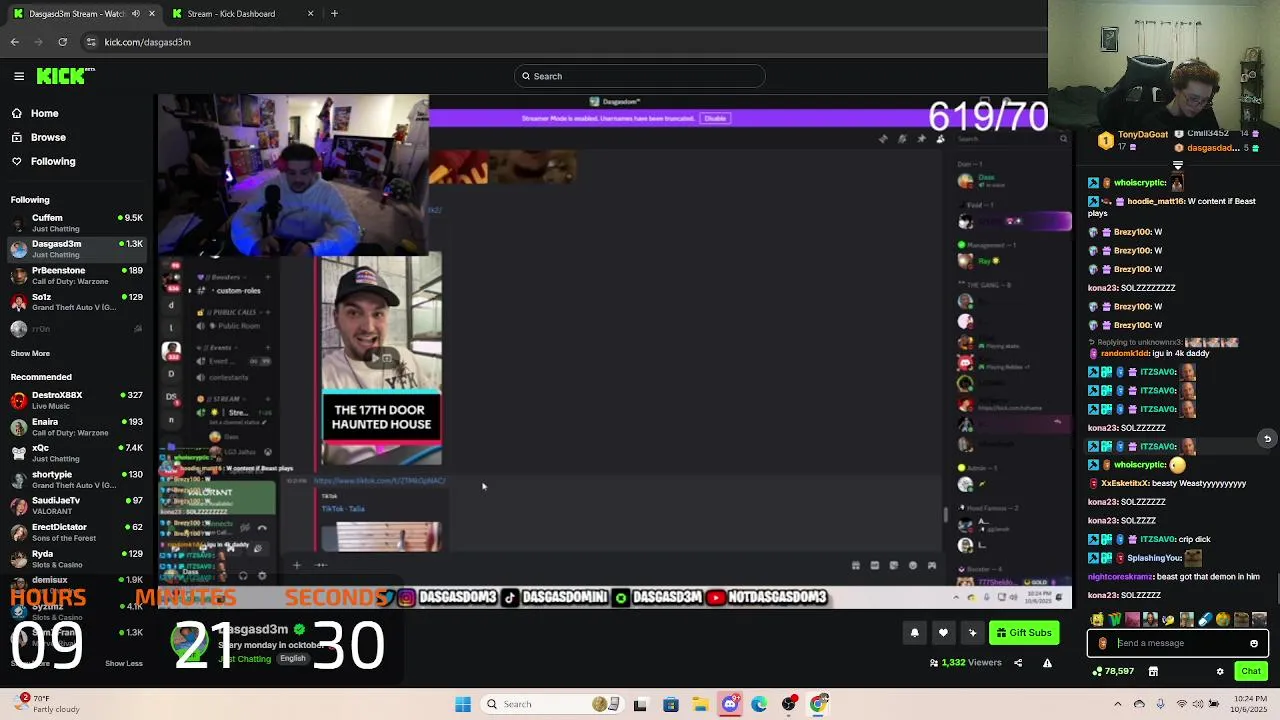Click the English language tag
This screenshot has width=1280, height=720.
click(x=292, y=659)
